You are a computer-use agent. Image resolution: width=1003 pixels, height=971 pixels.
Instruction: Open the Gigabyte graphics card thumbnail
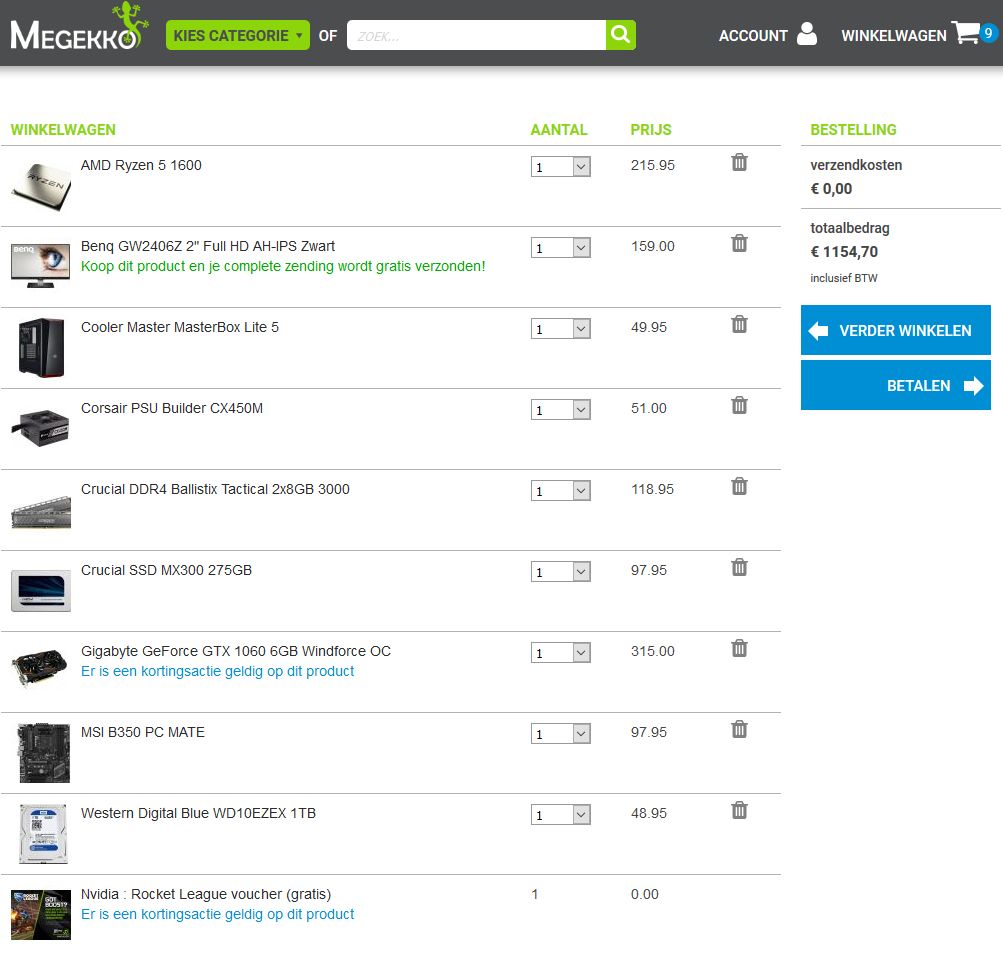click(x=40, y=667)
